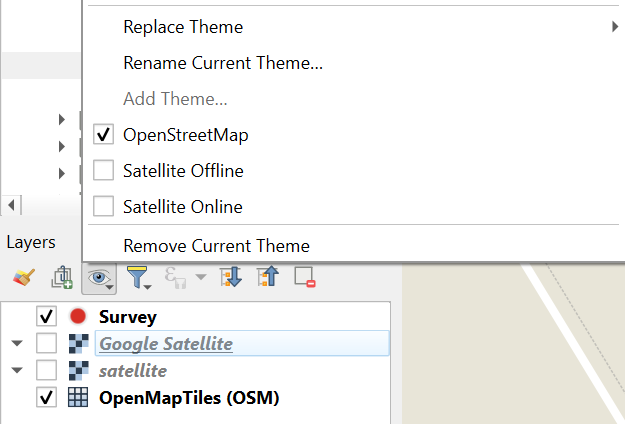Choose Rename Current Theme…
The height and width of the screenshot is (424, 625).
click(222, 63)
